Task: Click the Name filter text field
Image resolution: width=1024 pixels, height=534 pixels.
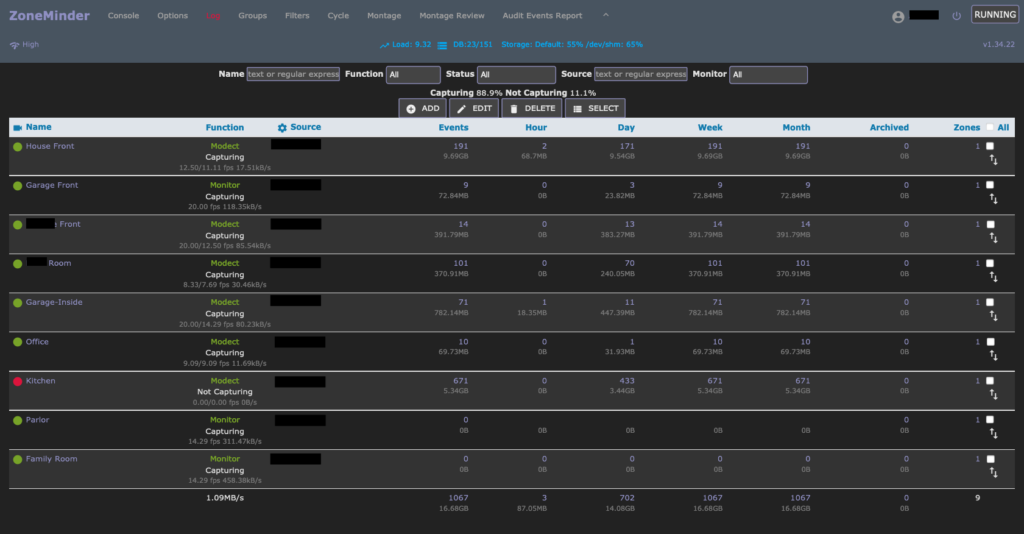Action: click(x=293, y=75)
